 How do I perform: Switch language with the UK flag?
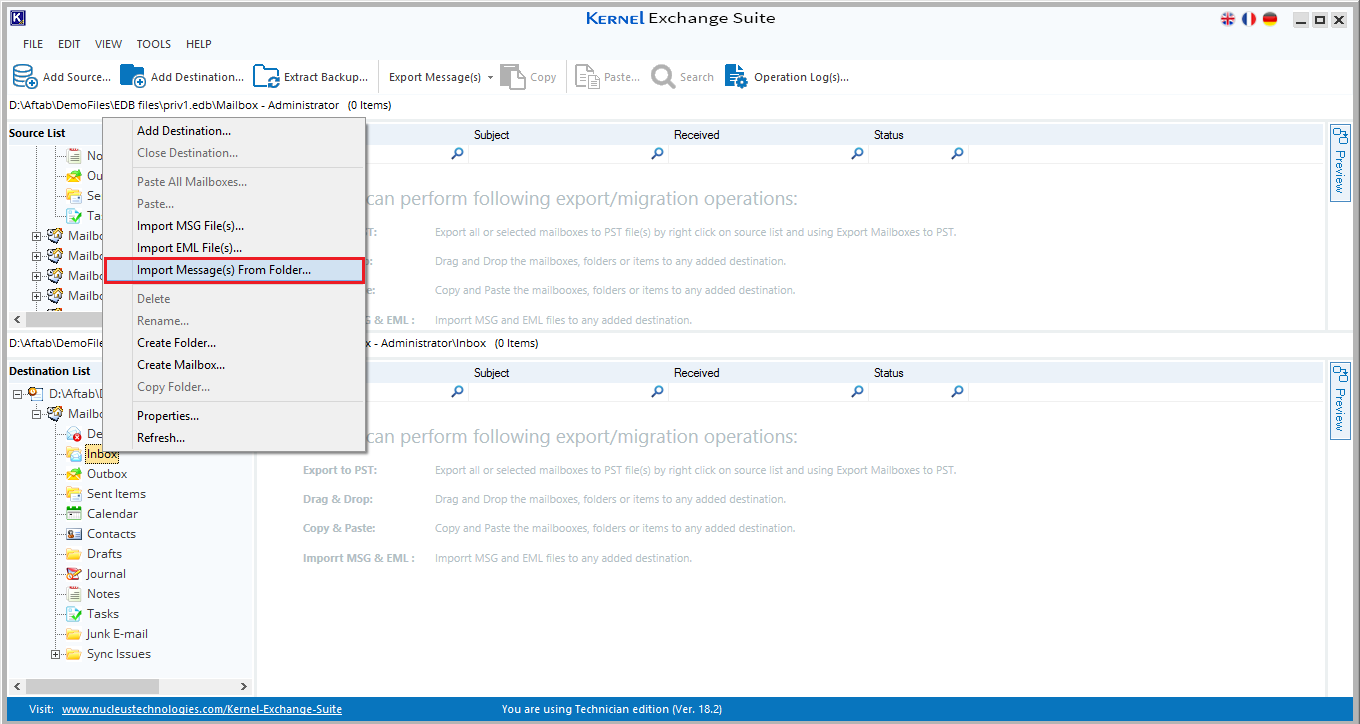[x=1228, y=19]
